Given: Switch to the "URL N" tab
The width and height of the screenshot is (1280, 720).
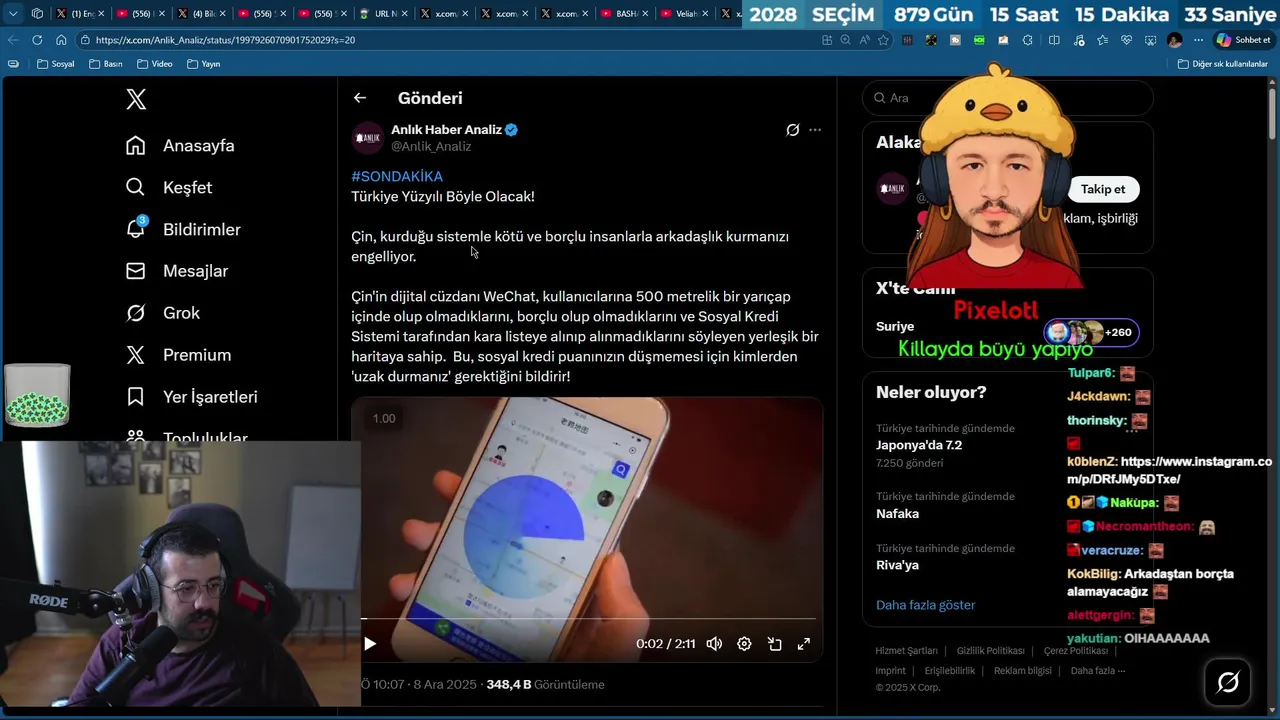Looking at the screenshot, I should coord(384,14).
